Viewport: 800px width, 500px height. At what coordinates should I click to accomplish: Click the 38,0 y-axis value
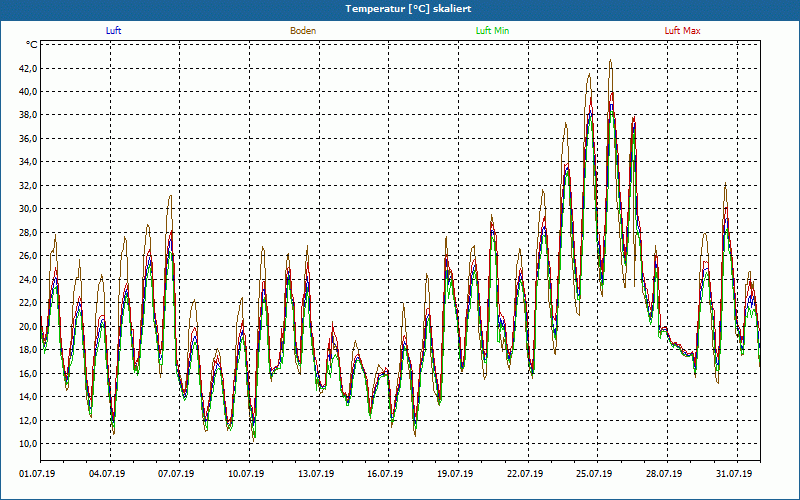[28, 115]
